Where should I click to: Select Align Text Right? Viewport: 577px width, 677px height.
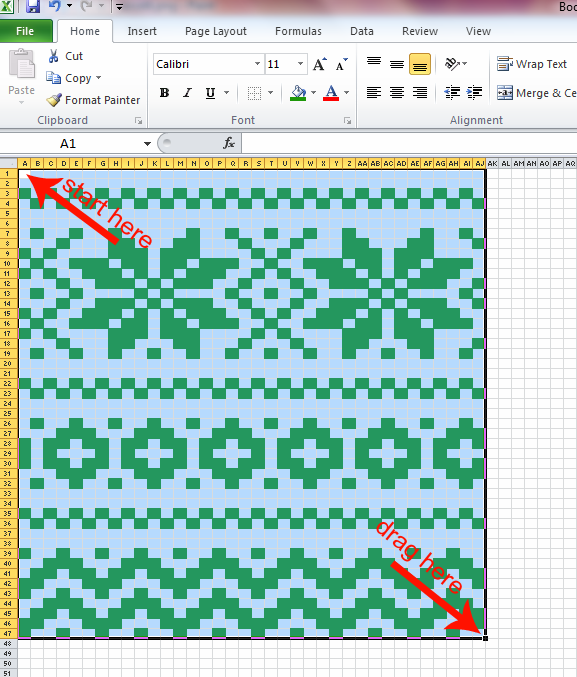tap(420, 92)
